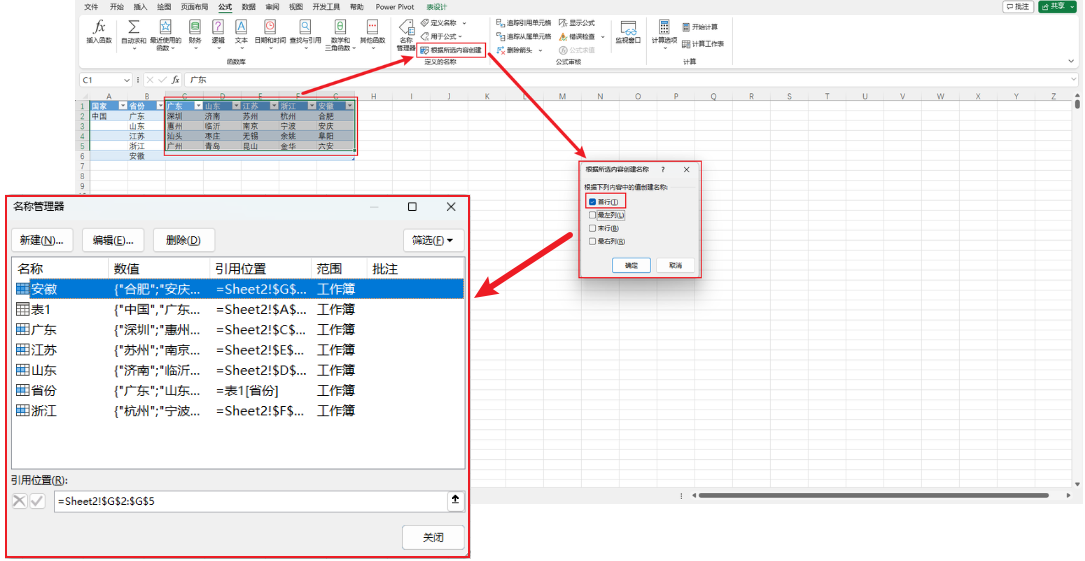This screenshot has width=1085, height=561.
Task: Open the 表设计 tab
Action: 437,7
